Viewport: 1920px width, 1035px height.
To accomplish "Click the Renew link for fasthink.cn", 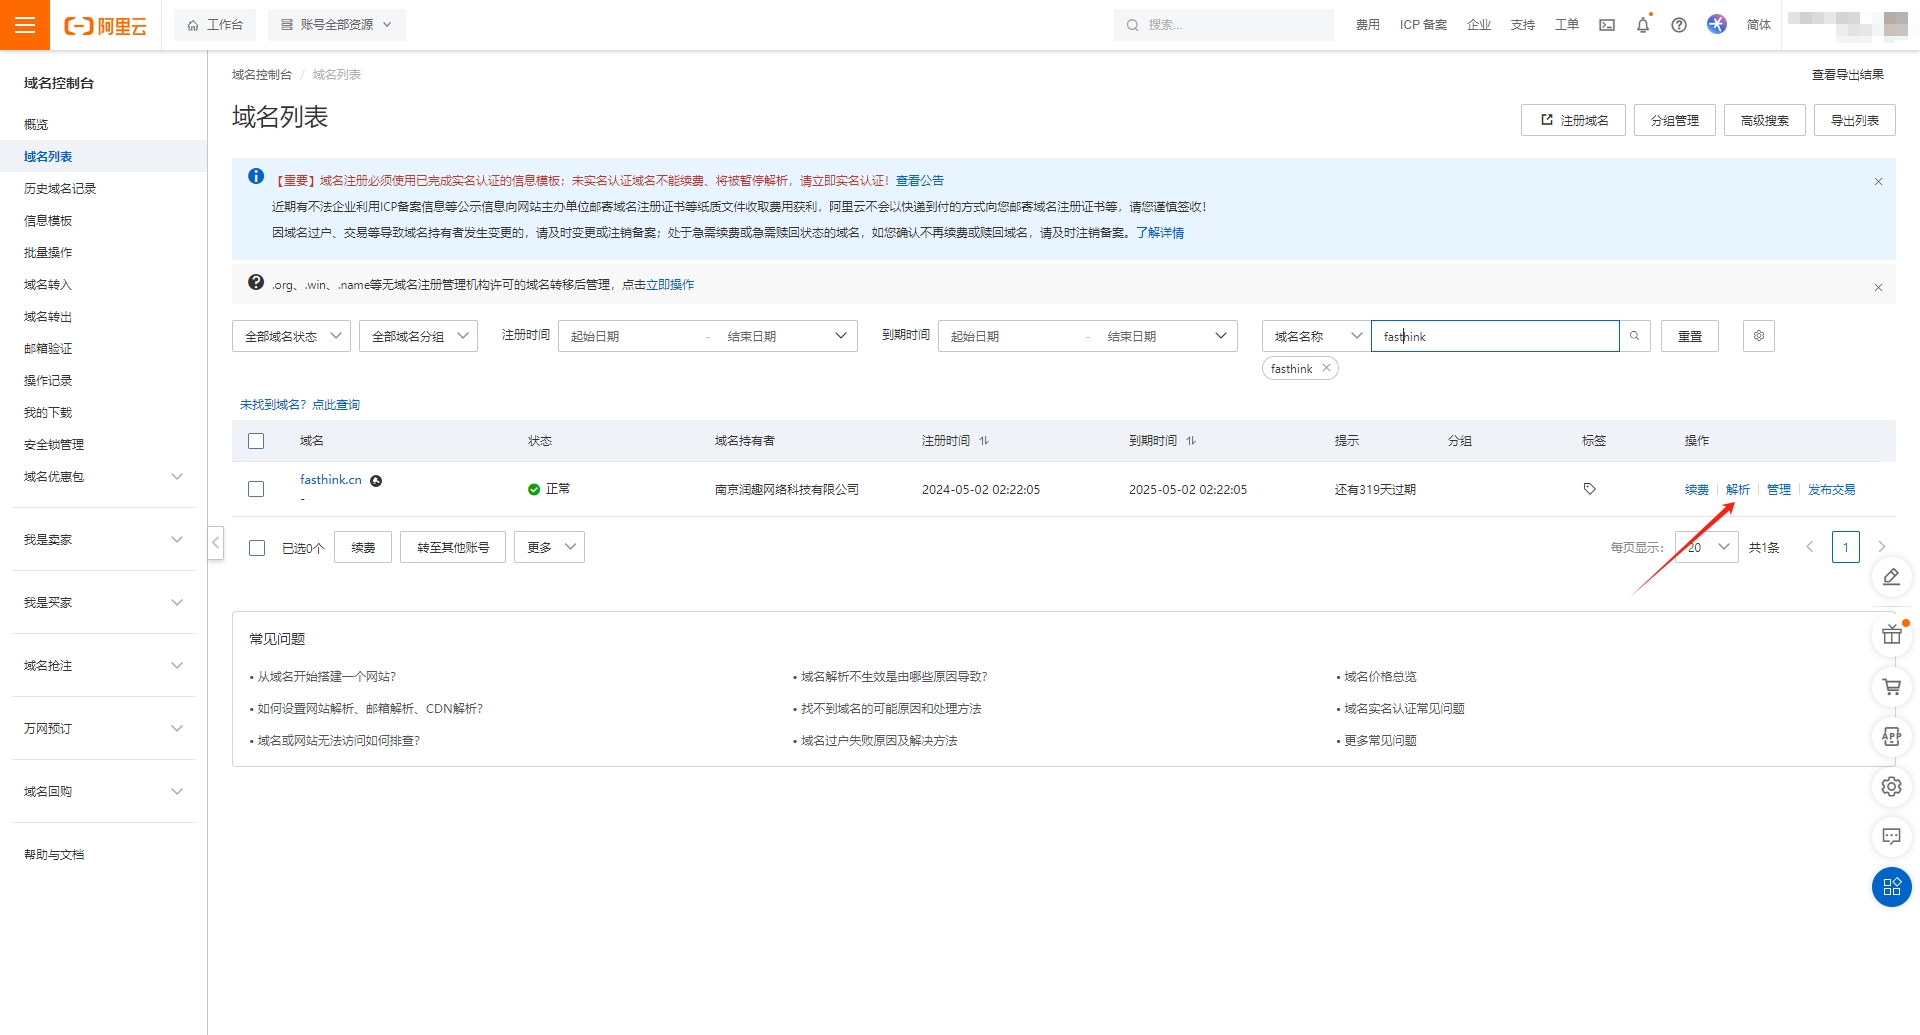I will click(1697, 489).
